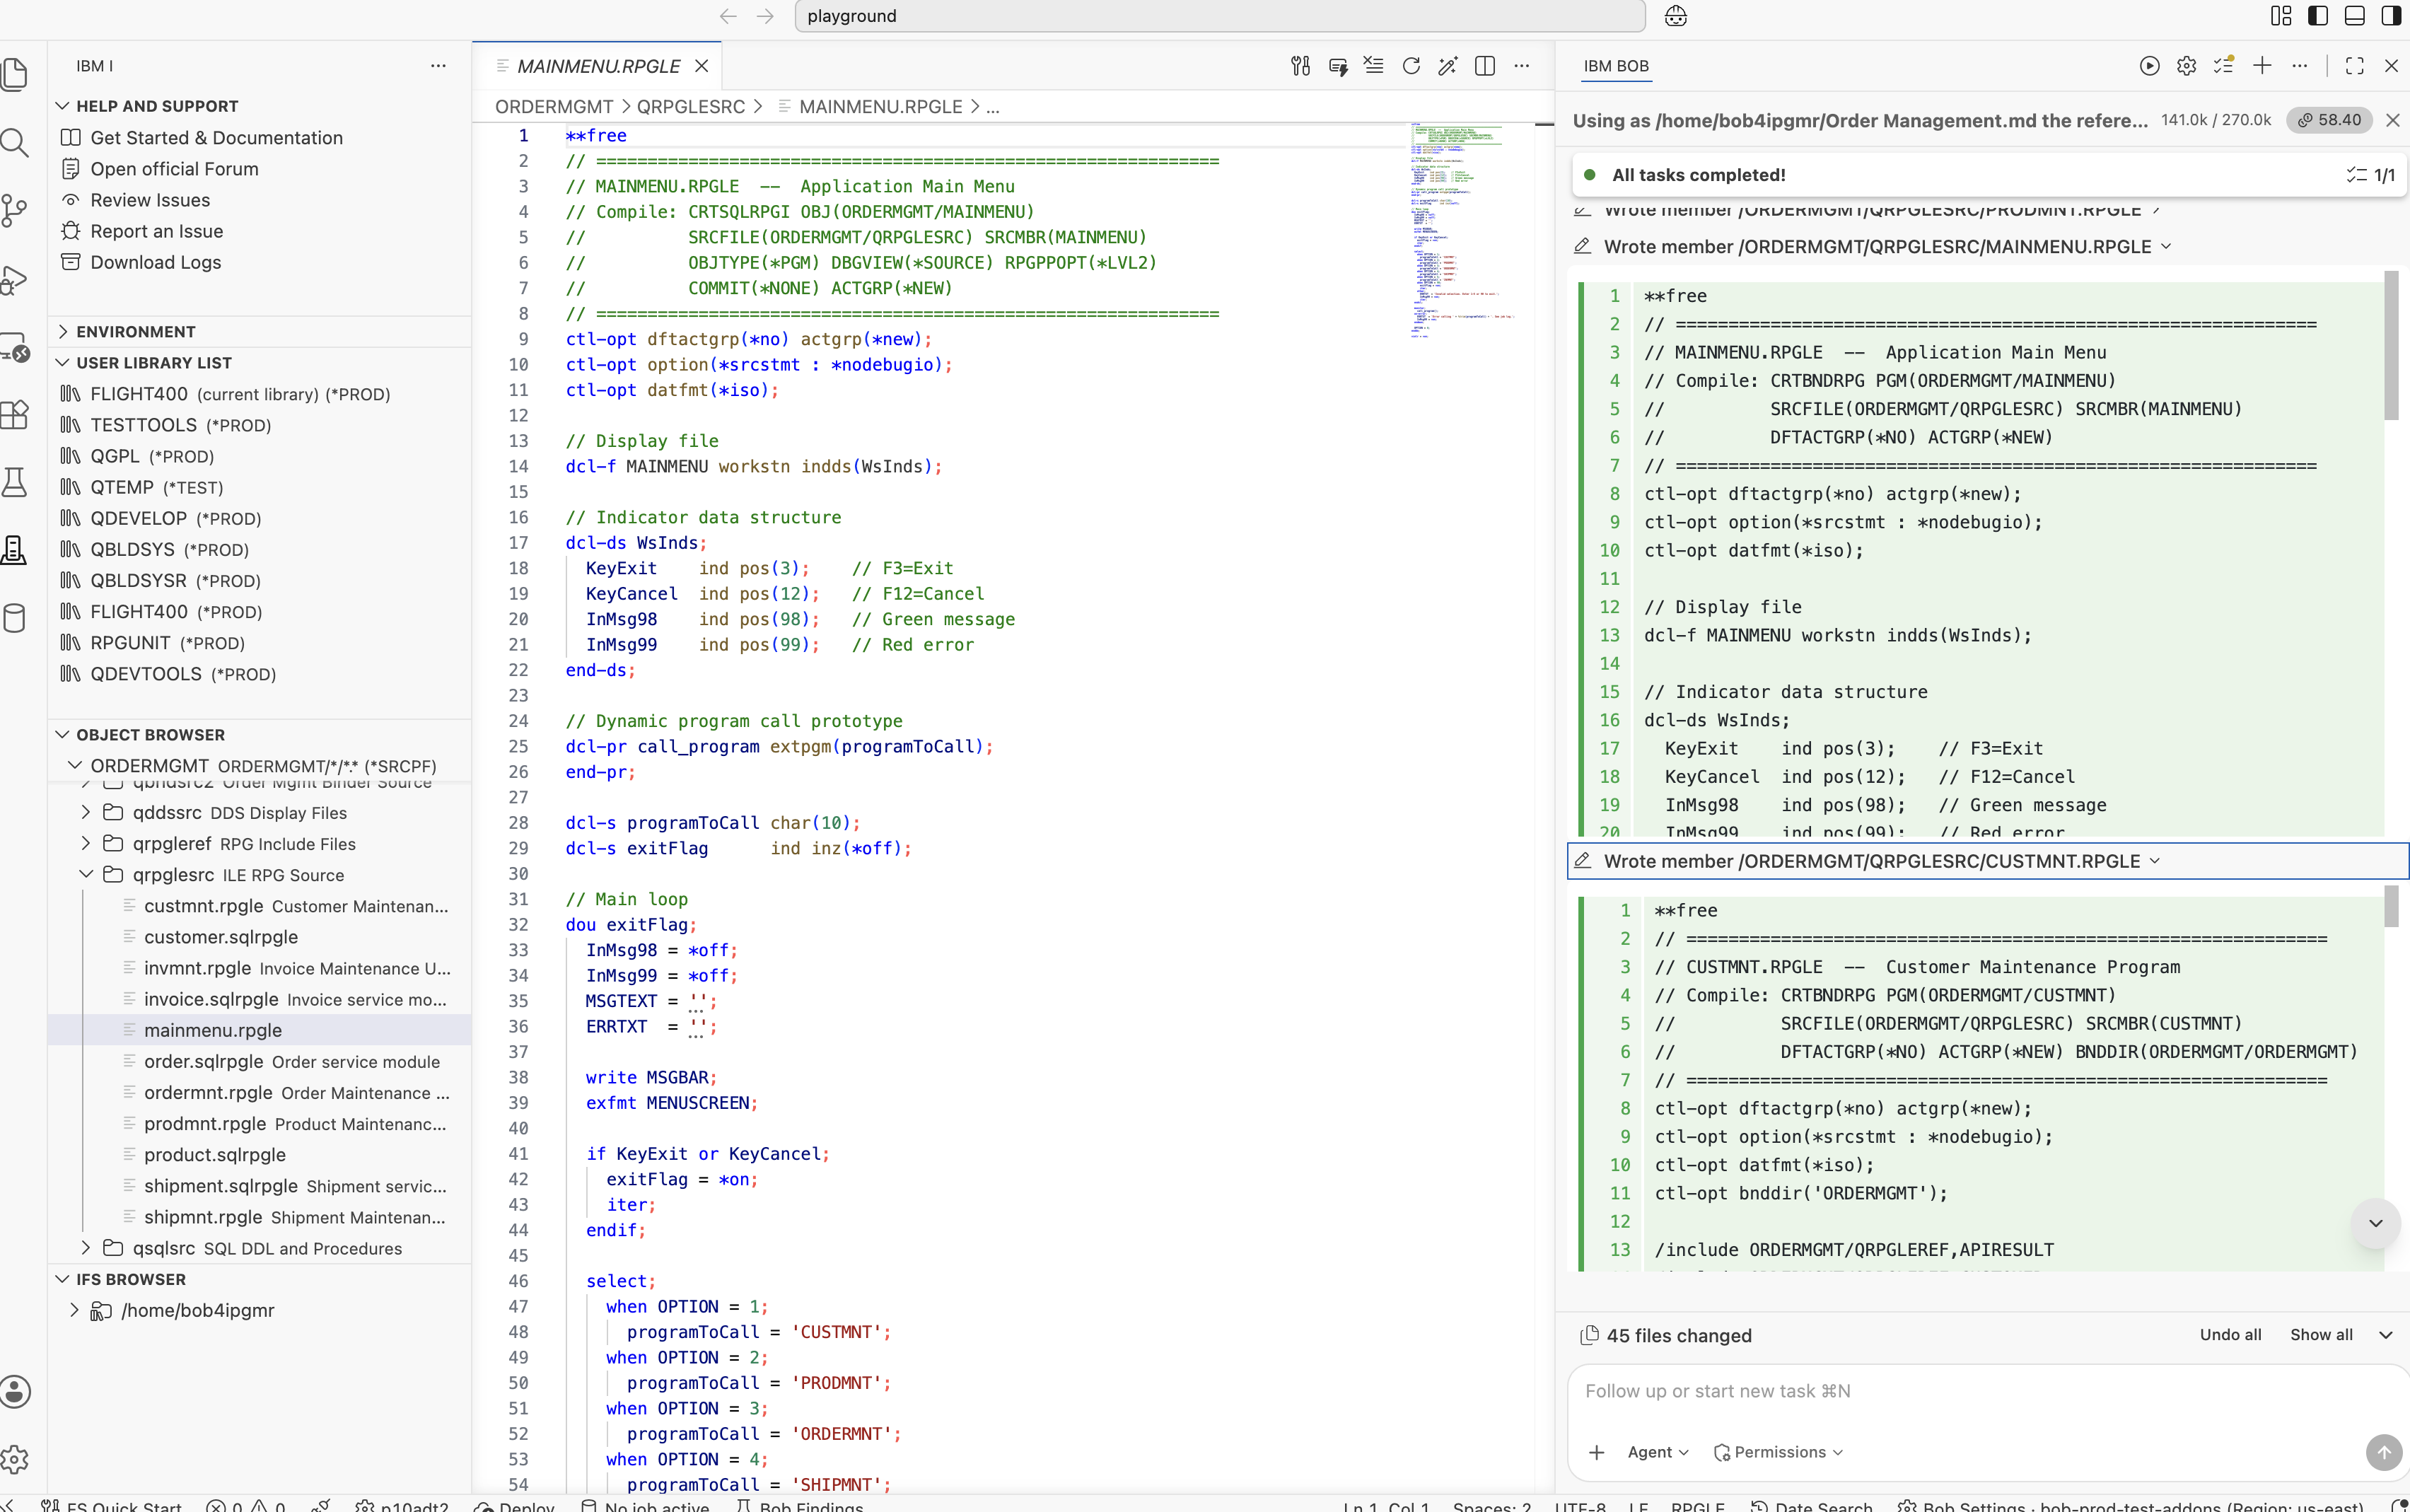Screen dimensions: 2410x1512
Task: Click the wrench tools icon in the editor toolbar
Action: (x=1300, y=66)
